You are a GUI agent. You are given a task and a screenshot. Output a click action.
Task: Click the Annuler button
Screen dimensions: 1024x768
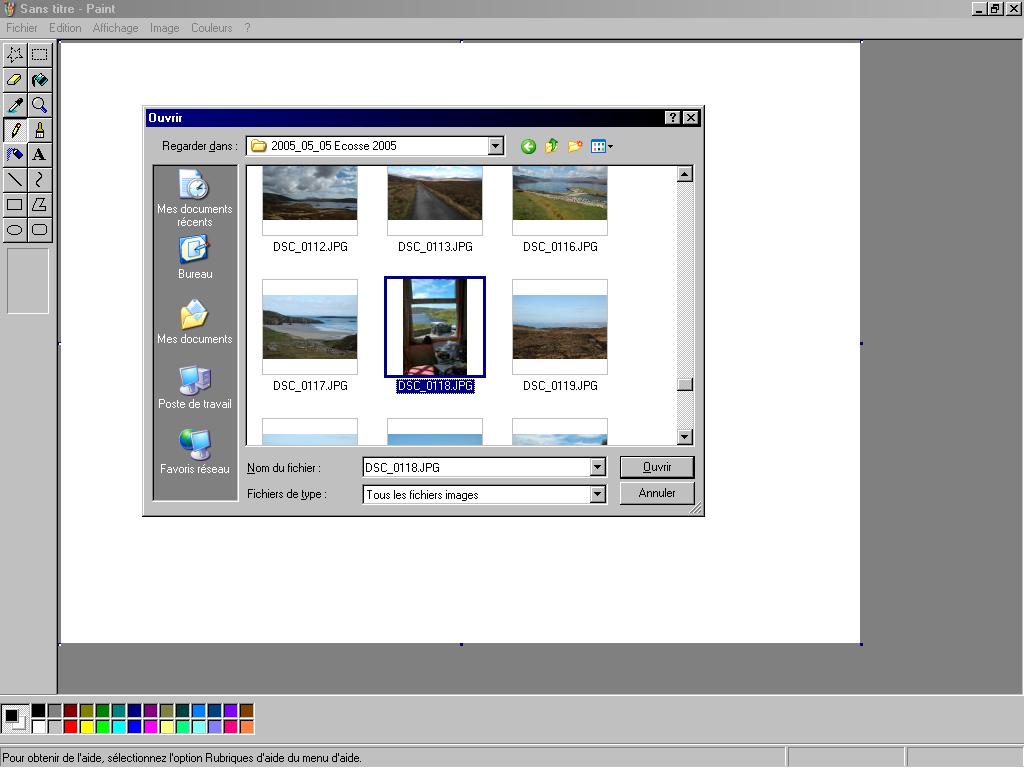pos(657,493)
